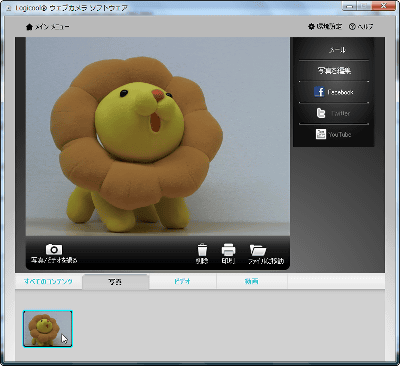The width and height of the screenshot is (400, 366).
Task: Click the camera icon to take photo/video
Action: 54,249
